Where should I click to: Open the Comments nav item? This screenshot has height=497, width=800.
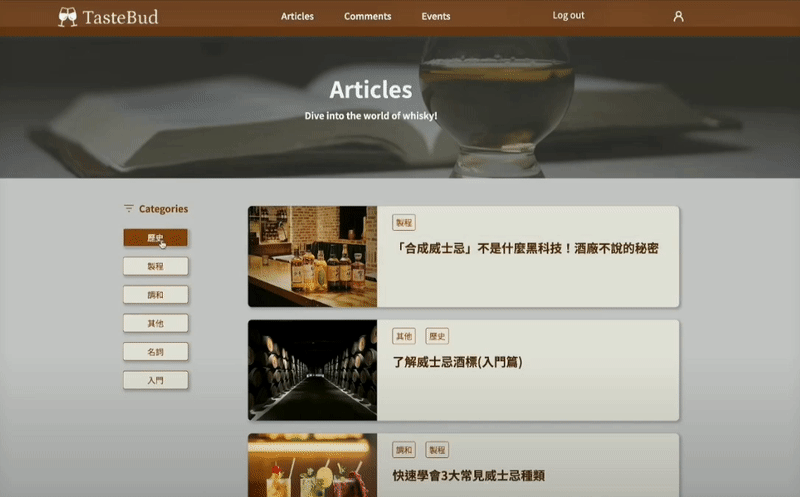pyautogui.click(x=367, y=16)
